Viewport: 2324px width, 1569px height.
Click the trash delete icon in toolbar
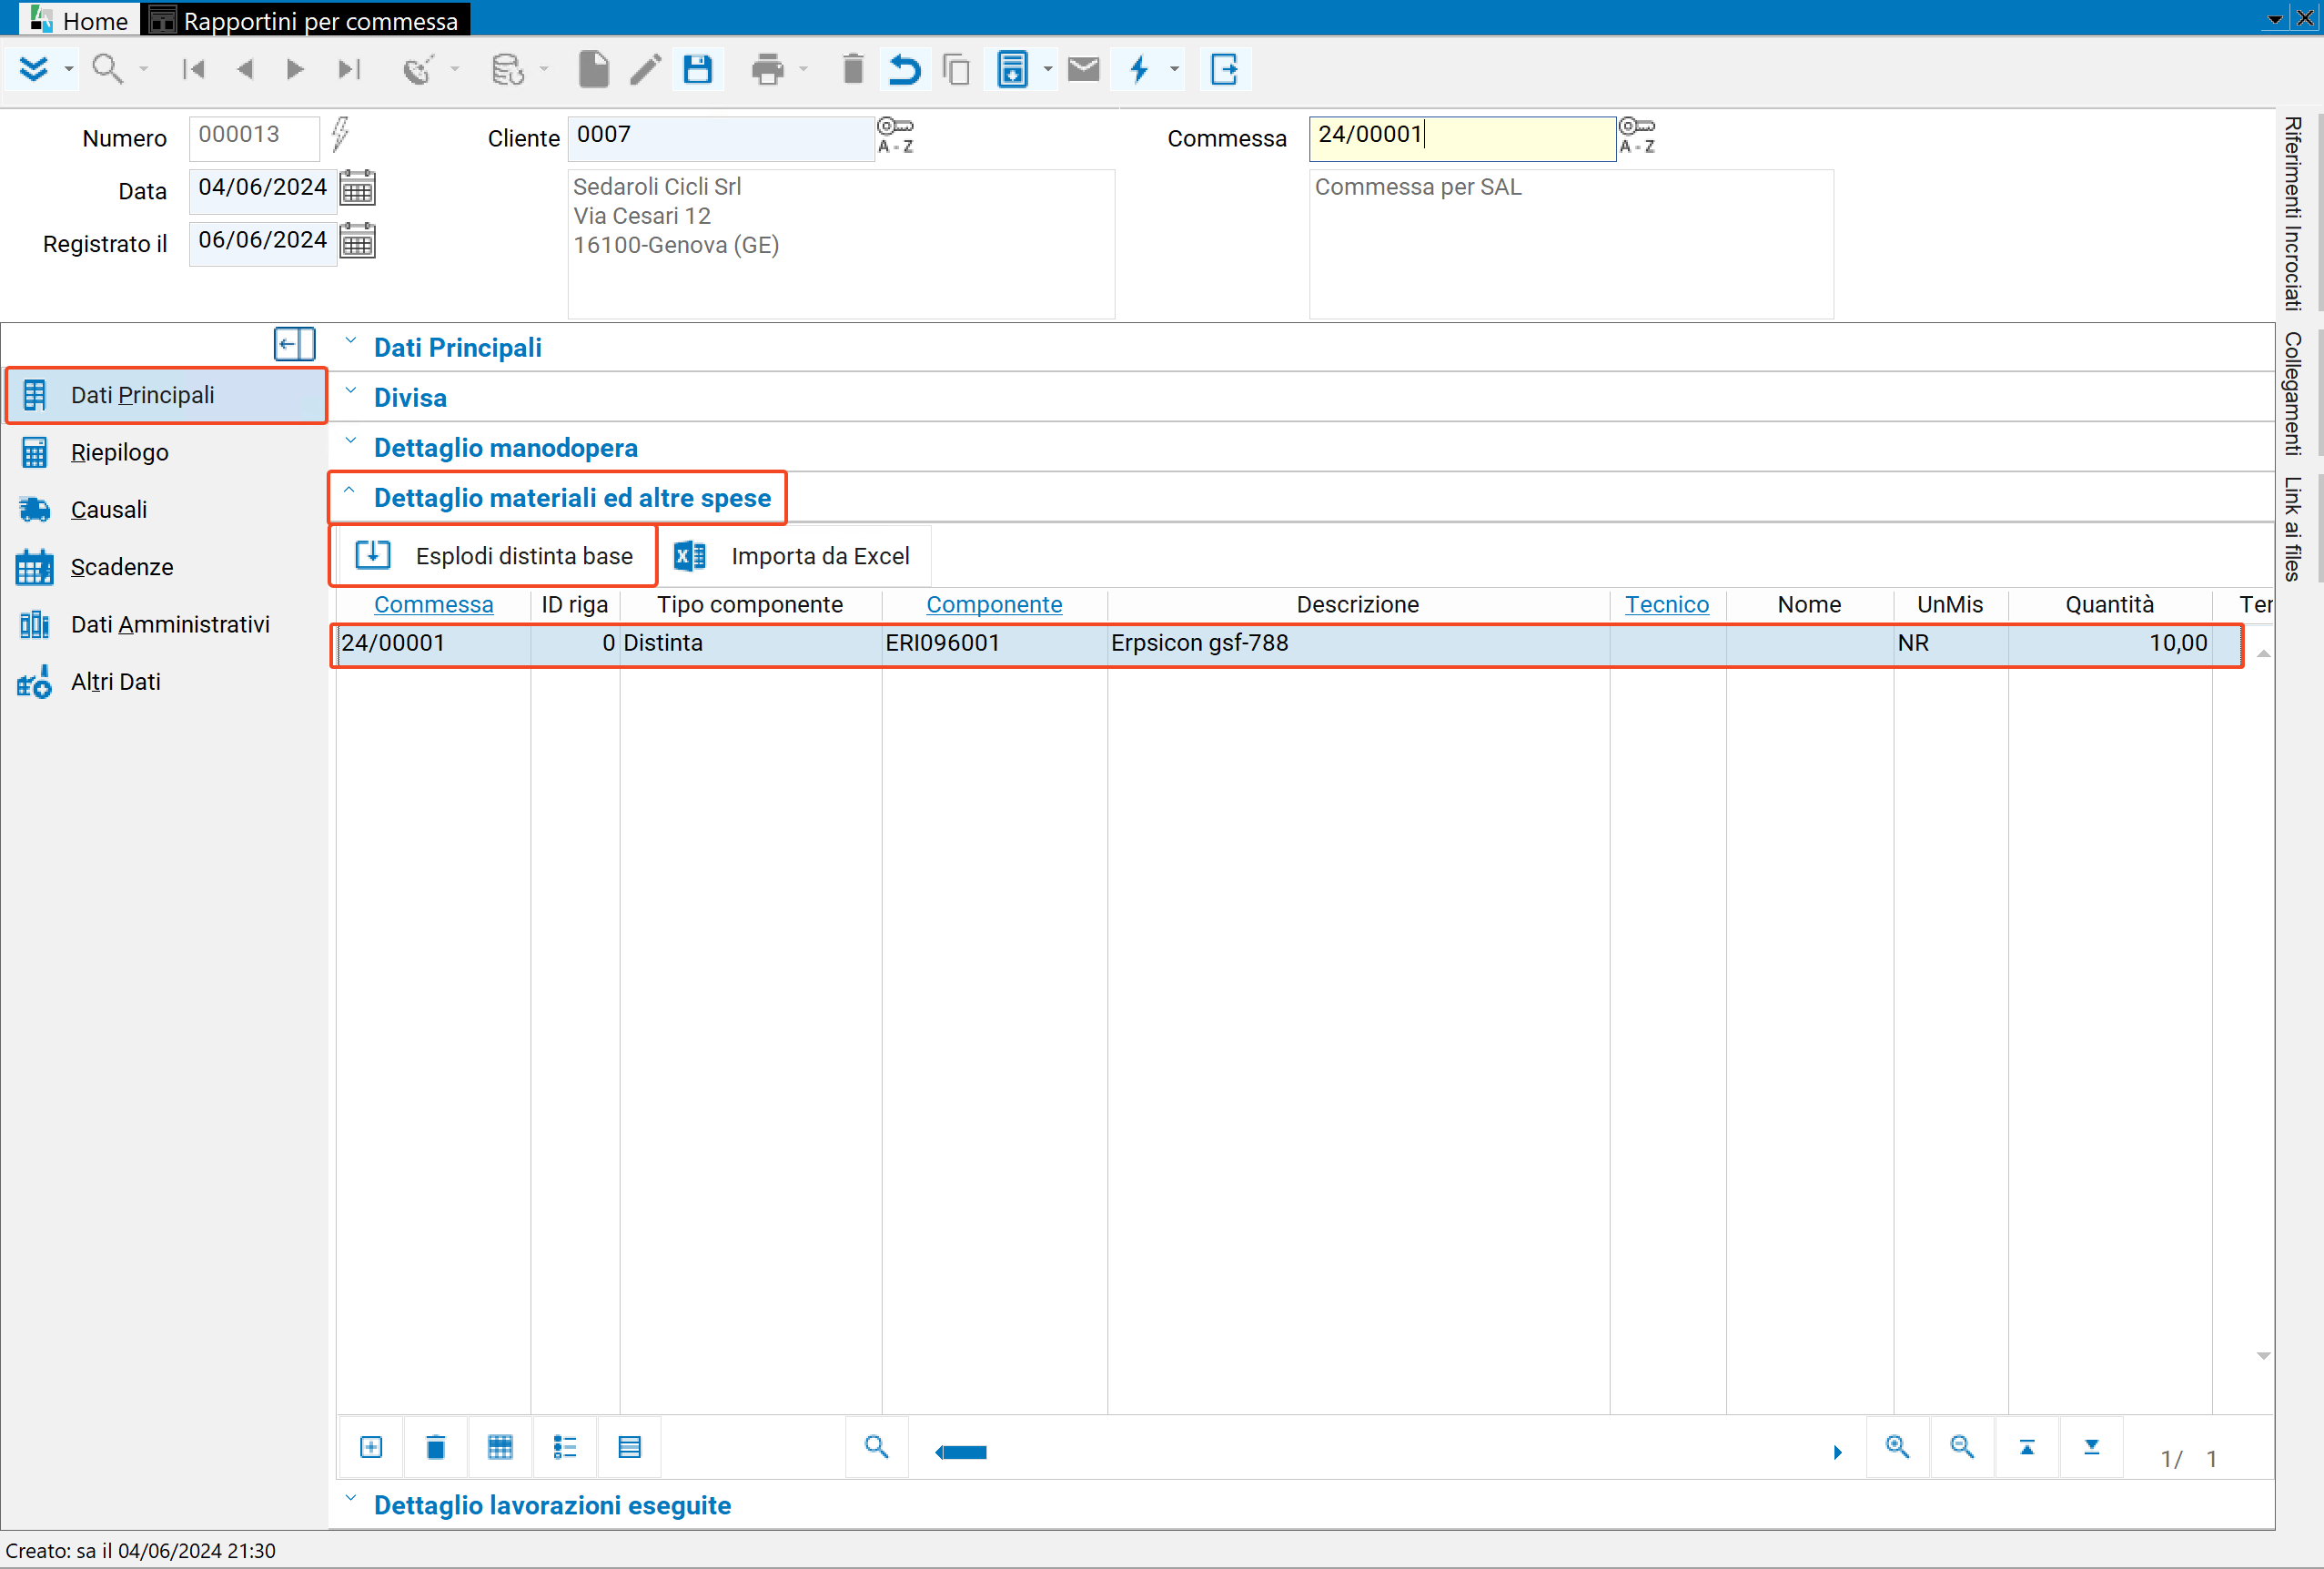853,69
